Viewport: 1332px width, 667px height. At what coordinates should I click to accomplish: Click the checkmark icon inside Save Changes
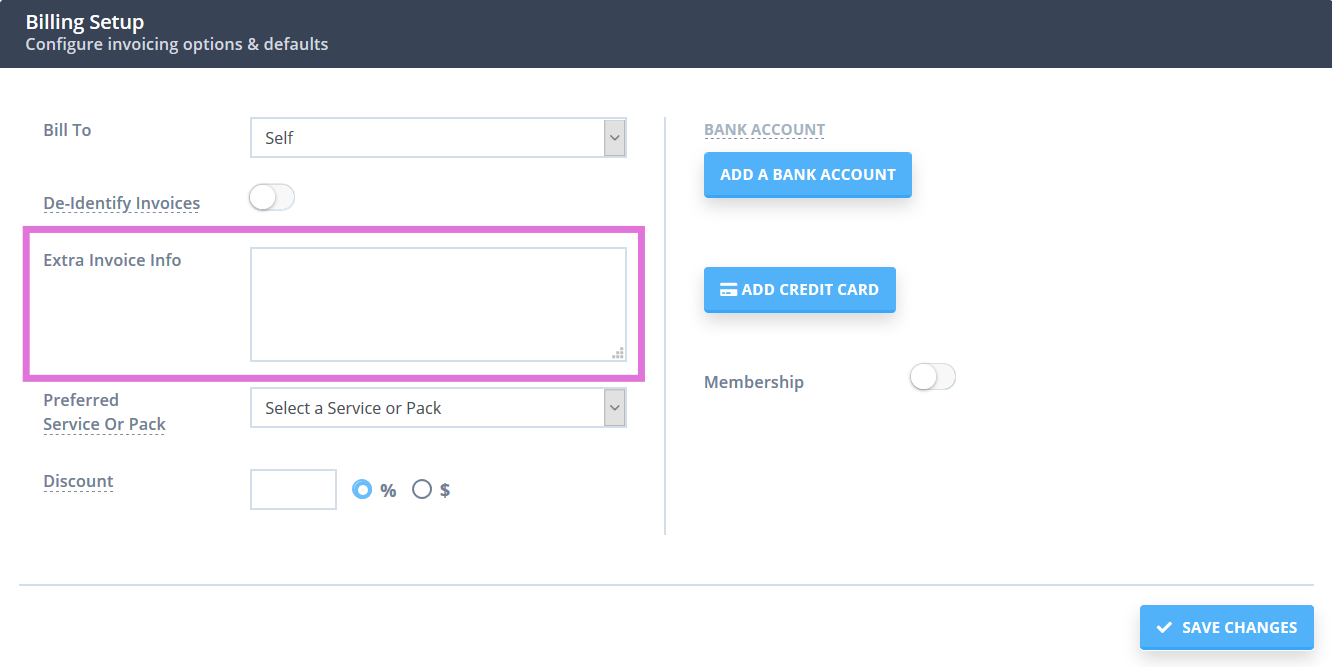pos(1164,627)
